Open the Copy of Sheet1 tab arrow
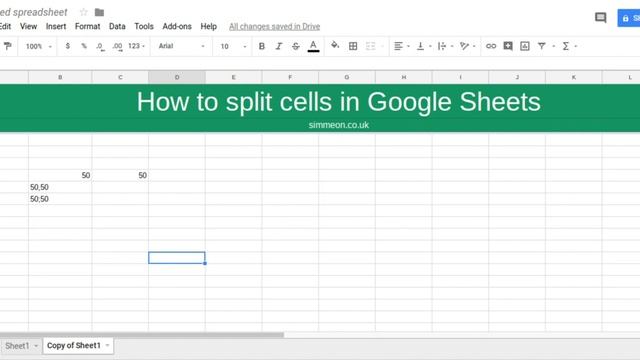 pos(107,346)
